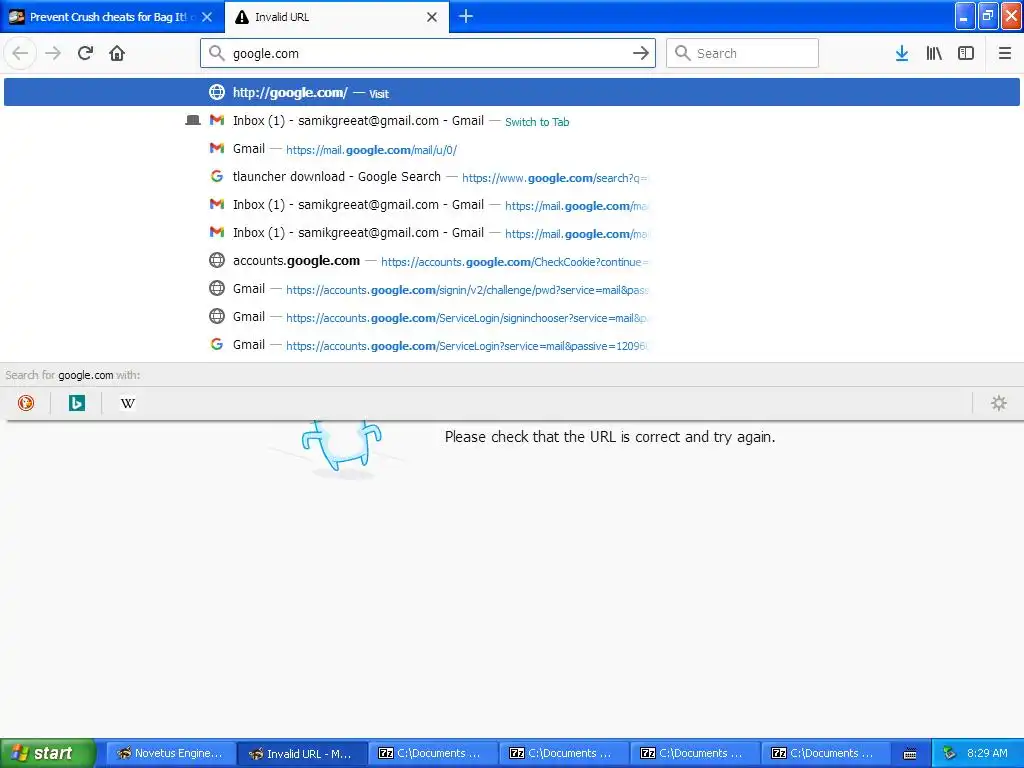This screenshot has height=768, width=1024.
Task: Click the tab icon beside Switch to Tab row
Action: click(193, 120)
